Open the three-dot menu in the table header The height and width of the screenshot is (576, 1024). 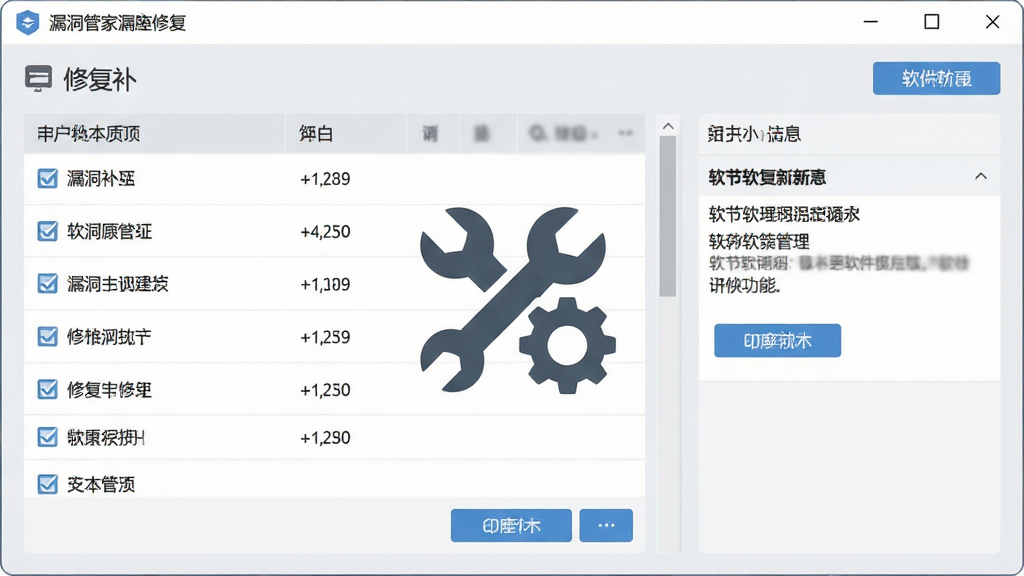coord(626,133)
